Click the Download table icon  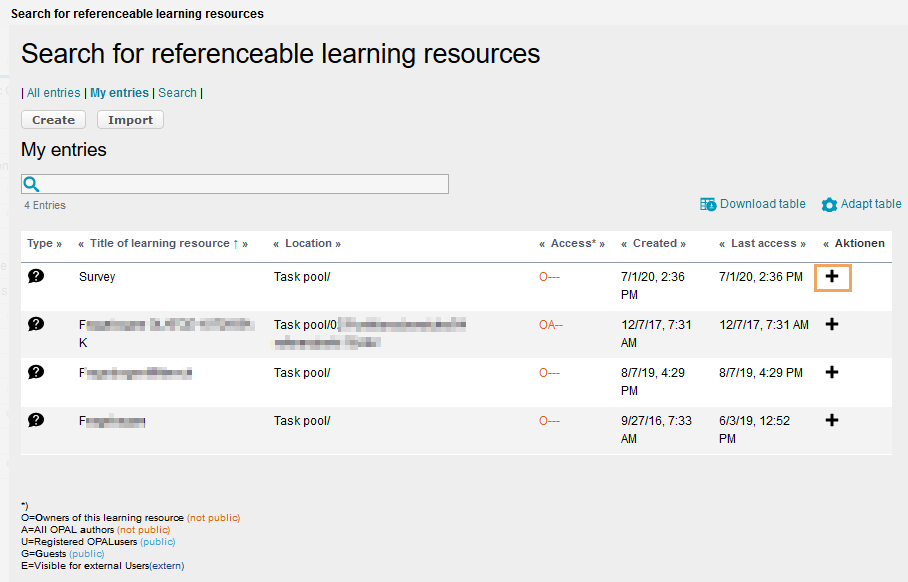click(x=708, y=204)
